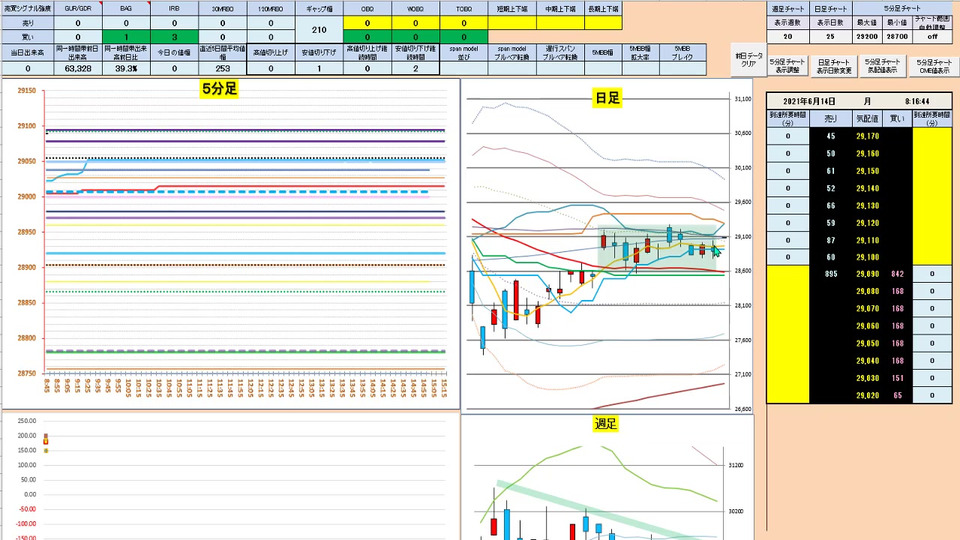Select the 最大値 cell showing 29200
Viewport: 960px width, 540px height.
(x=867, y=37)
